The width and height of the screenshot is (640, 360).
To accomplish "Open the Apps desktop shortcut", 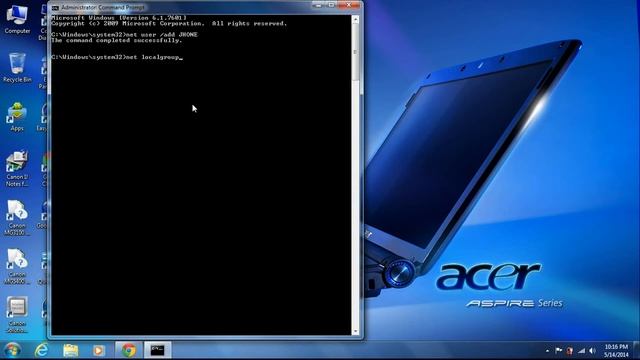I will coord(17,117).
